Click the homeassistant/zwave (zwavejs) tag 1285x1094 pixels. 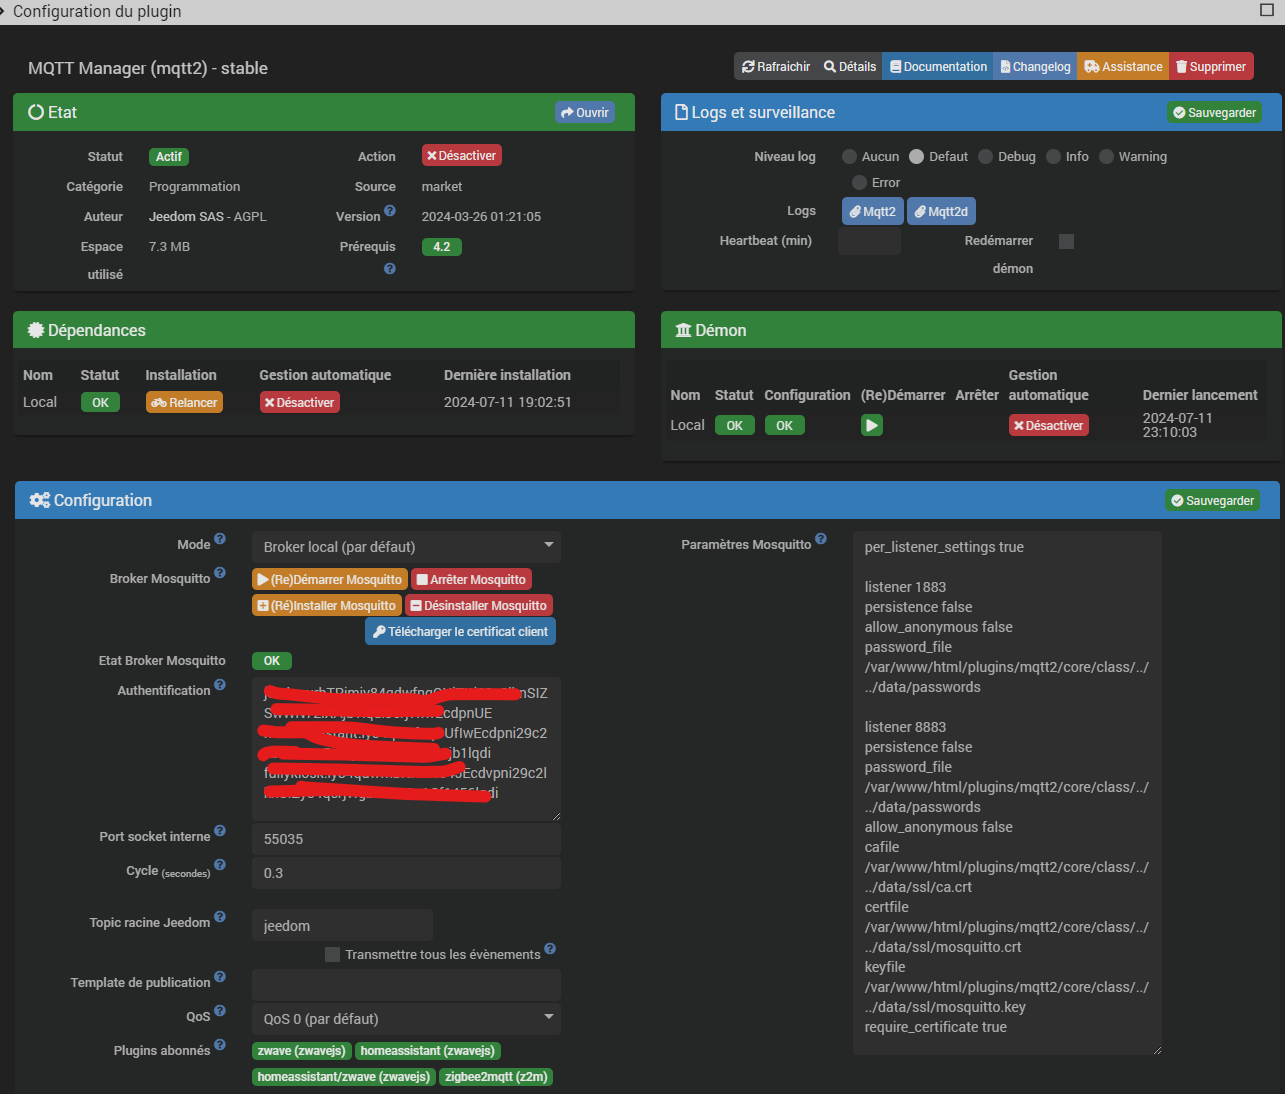coord(343,1077)
